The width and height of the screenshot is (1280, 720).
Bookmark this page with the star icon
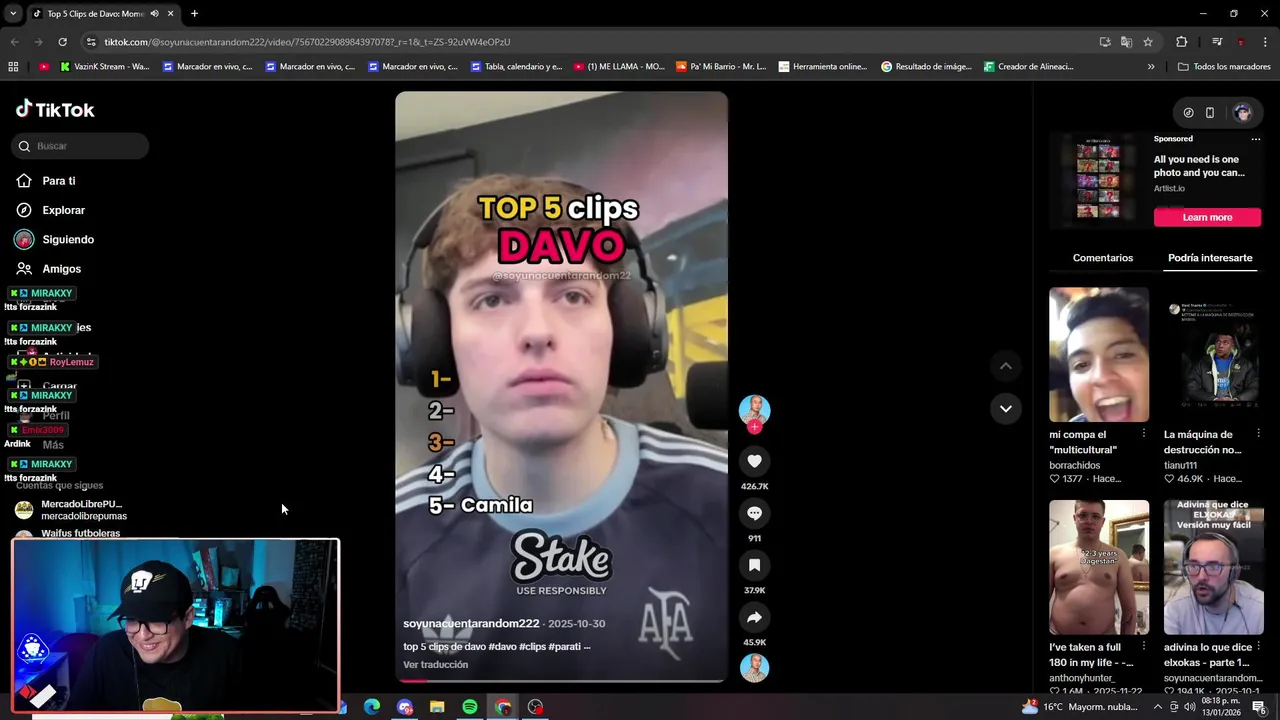[1148, 42]
